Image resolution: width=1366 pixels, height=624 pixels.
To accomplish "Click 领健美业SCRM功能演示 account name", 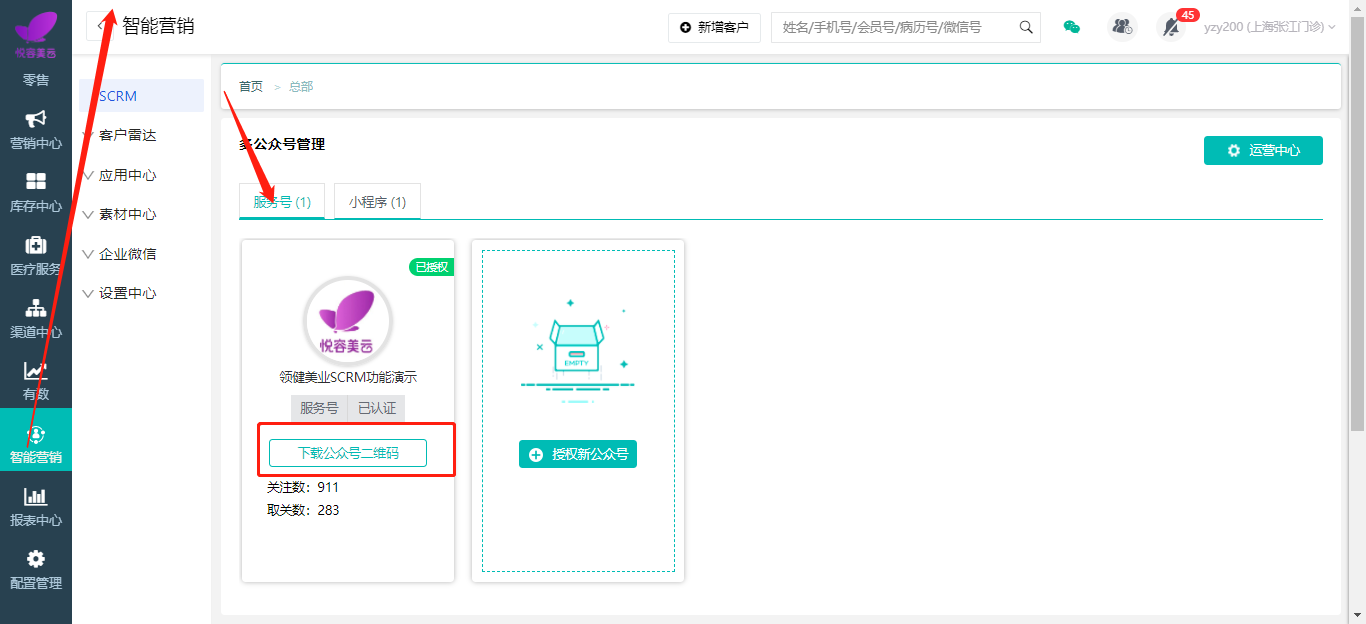I will click(348, 378).
